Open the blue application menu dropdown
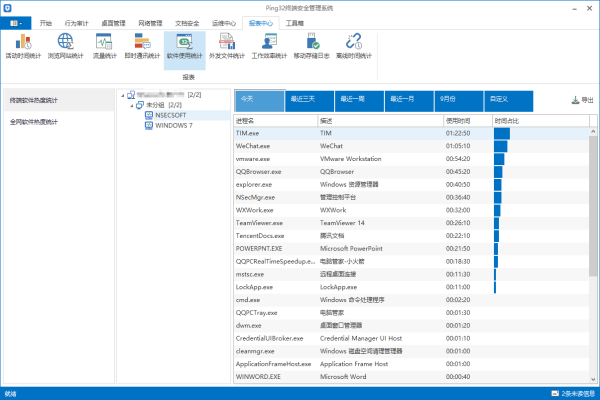 16,23
